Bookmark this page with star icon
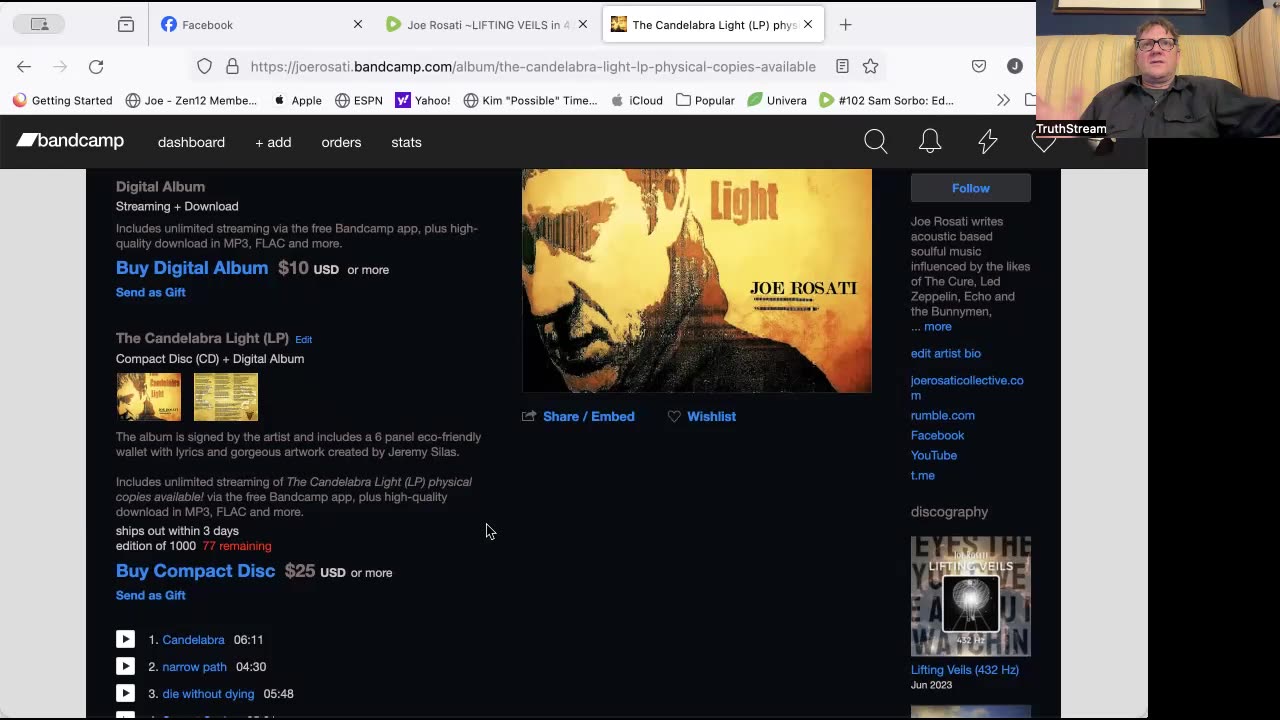Viewport: 1280px width, 720px height. point(871,66)
